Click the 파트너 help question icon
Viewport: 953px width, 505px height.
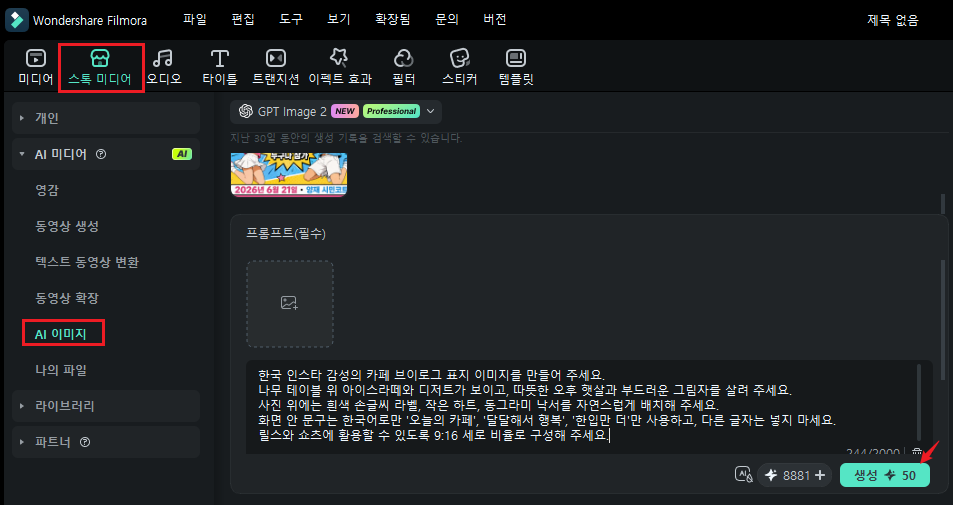[x=85, y=442]
